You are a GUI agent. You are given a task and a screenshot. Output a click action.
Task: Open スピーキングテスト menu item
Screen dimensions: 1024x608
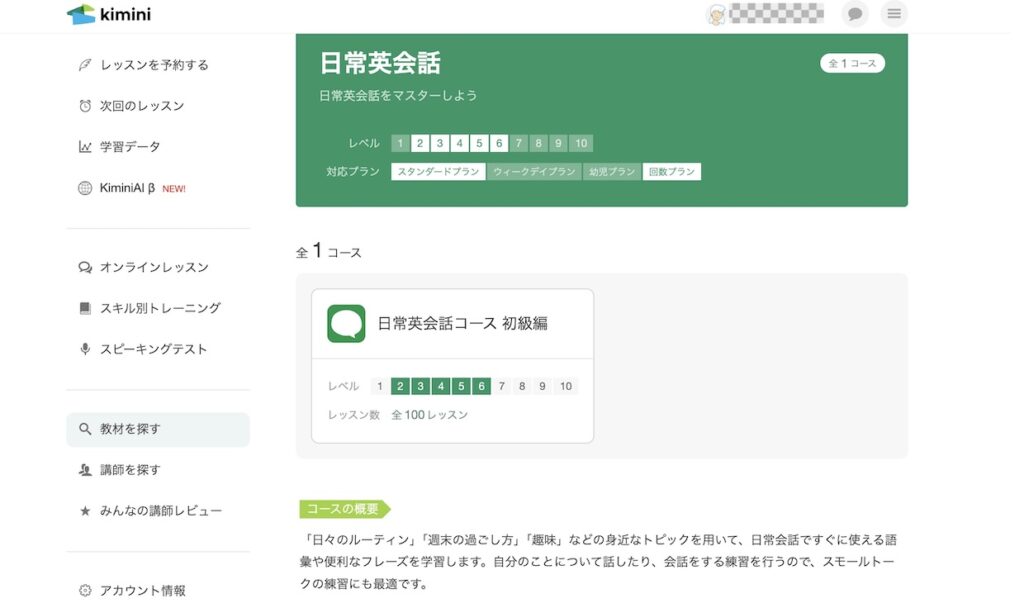point(153,349)
